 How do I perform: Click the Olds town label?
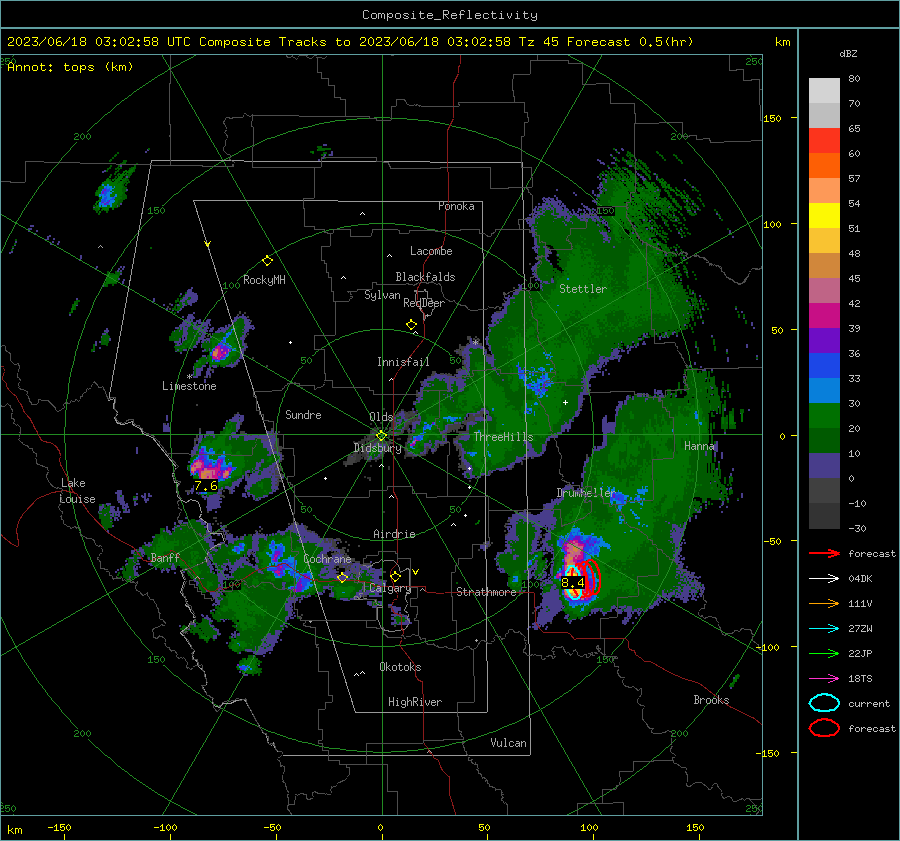381,417
